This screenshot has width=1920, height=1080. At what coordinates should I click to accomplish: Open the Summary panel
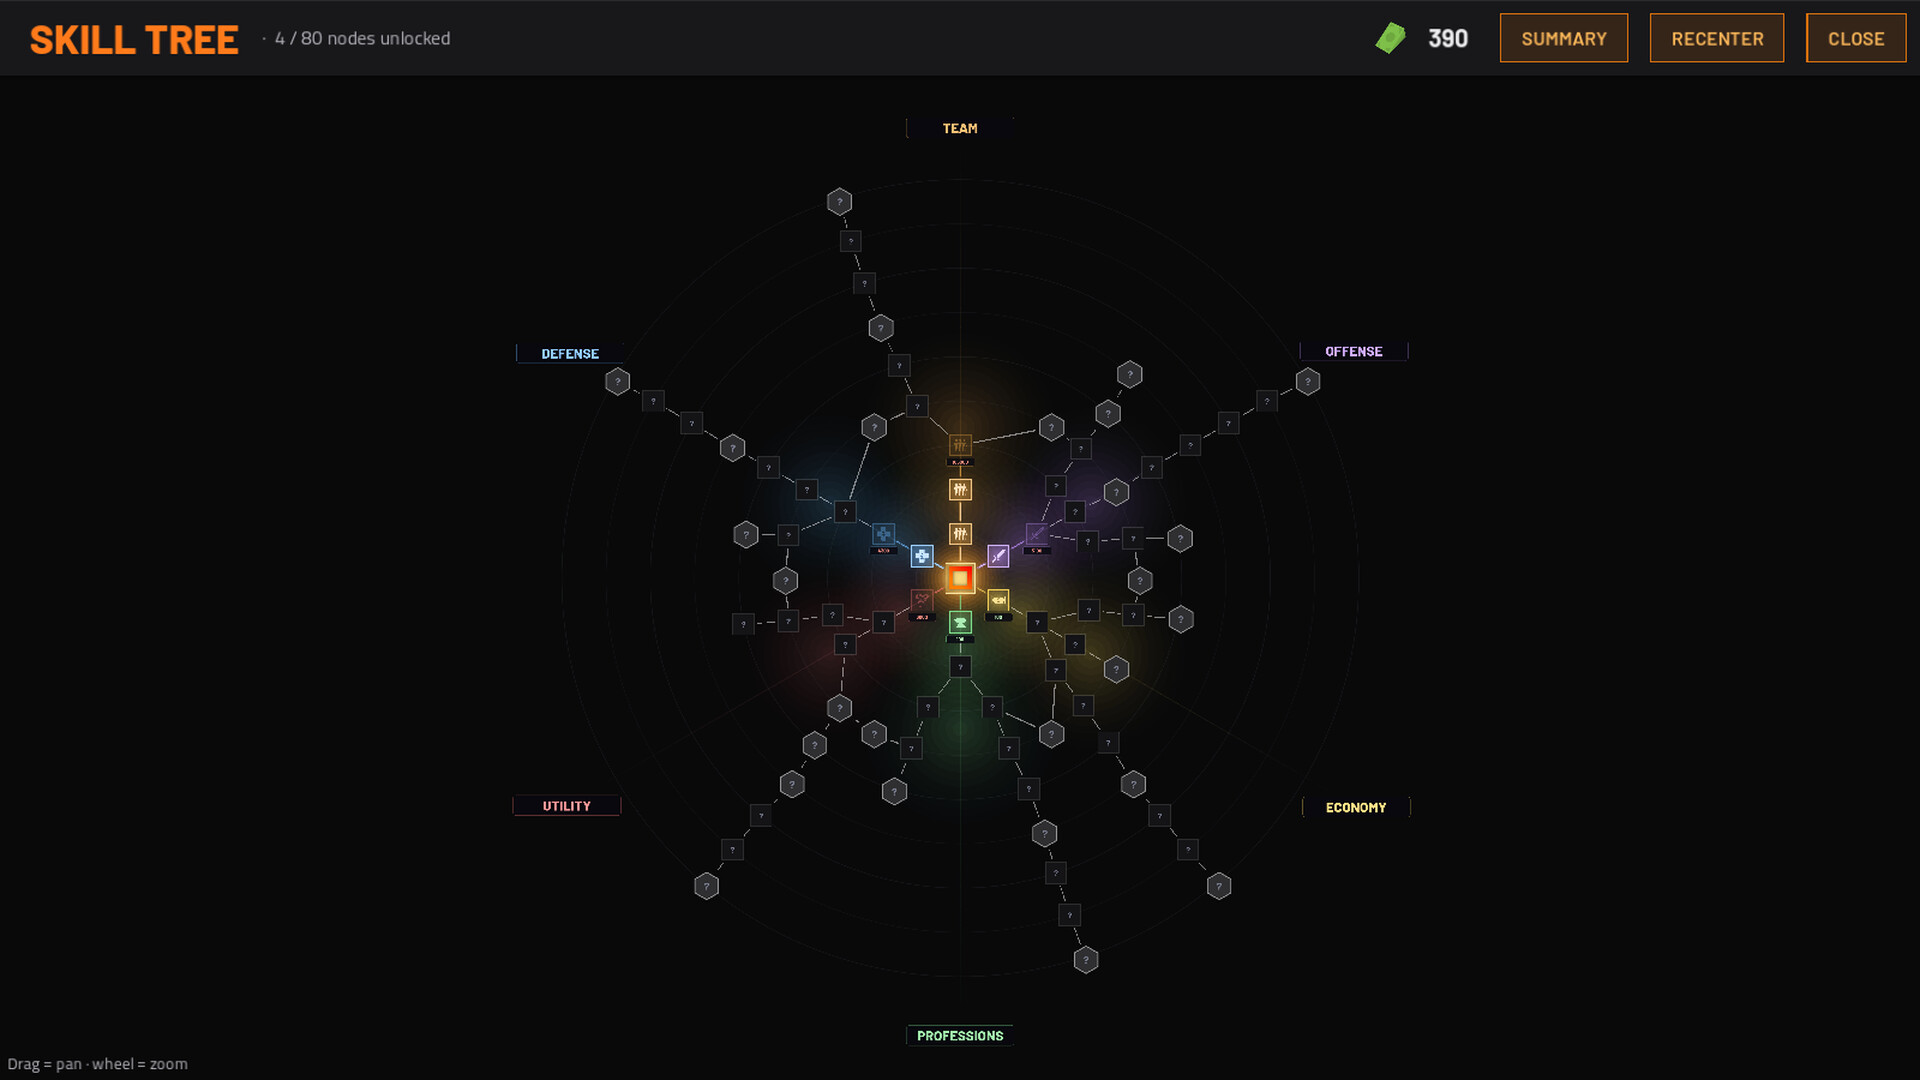point(1564,38)
